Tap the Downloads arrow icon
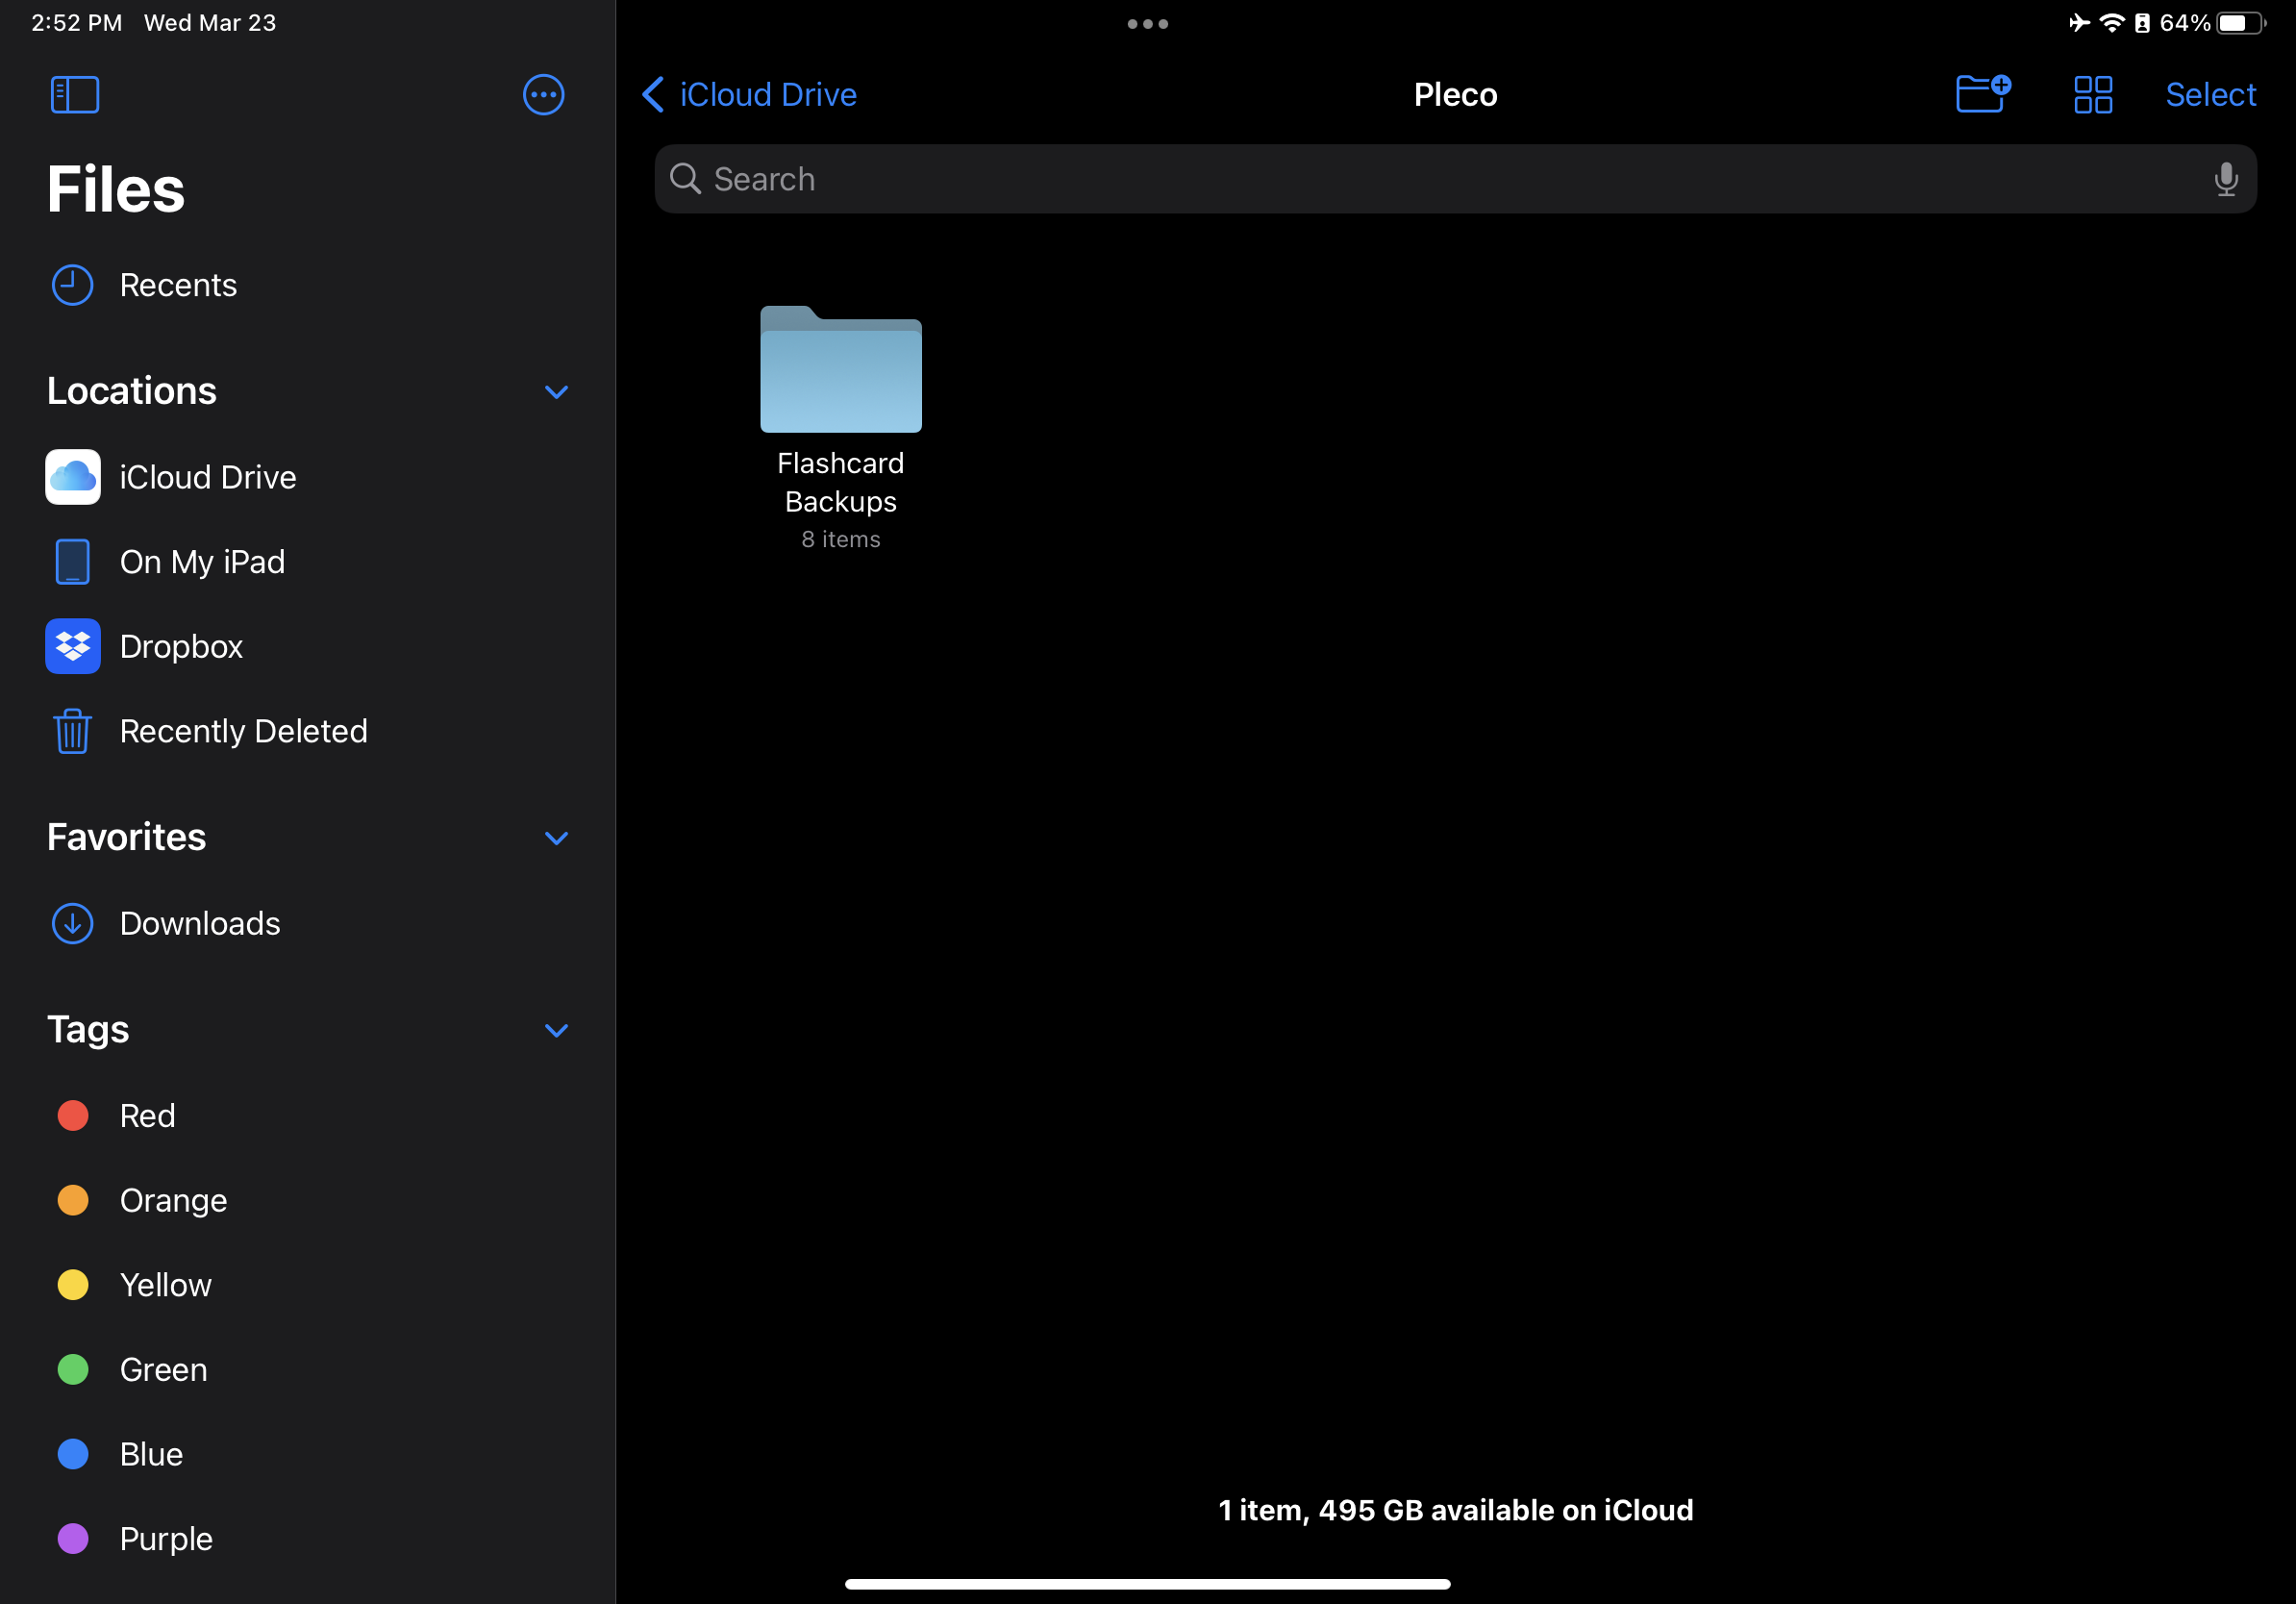Screen dimensions: 2296x1604 pos(72,923)
